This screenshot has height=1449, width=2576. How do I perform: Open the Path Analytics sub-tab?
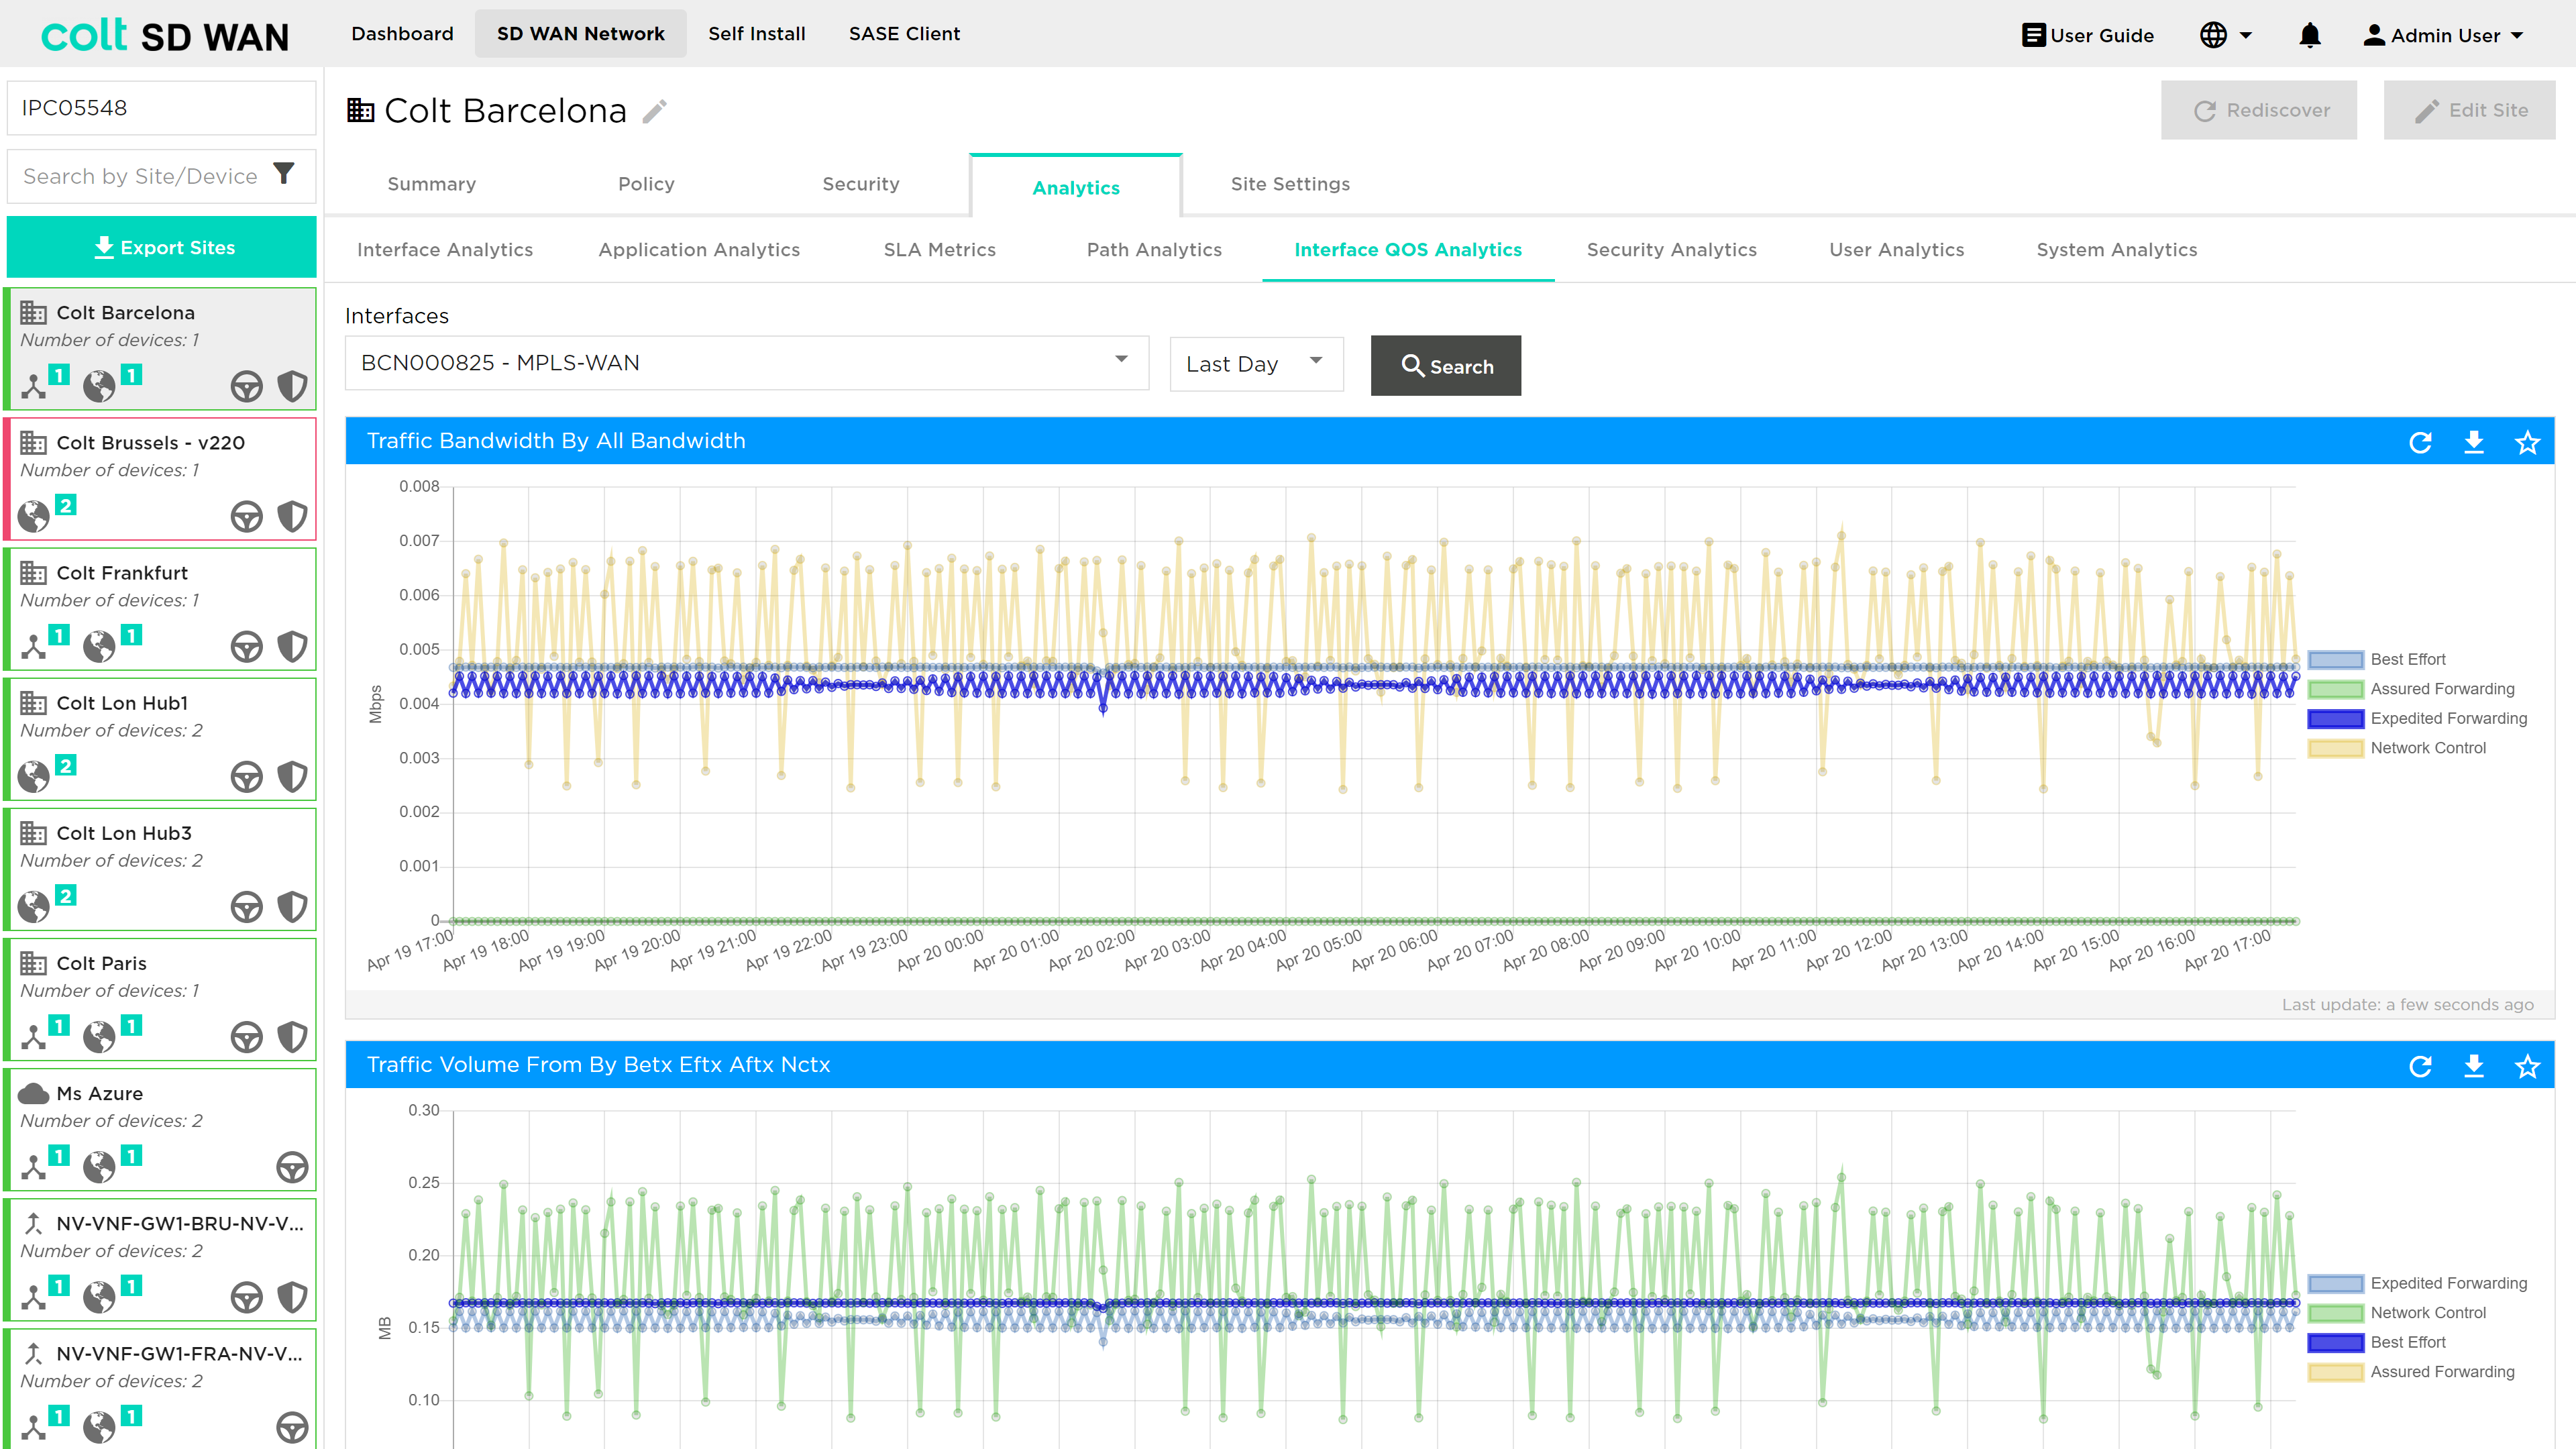pyautogui.click(x=1154, y=250)
